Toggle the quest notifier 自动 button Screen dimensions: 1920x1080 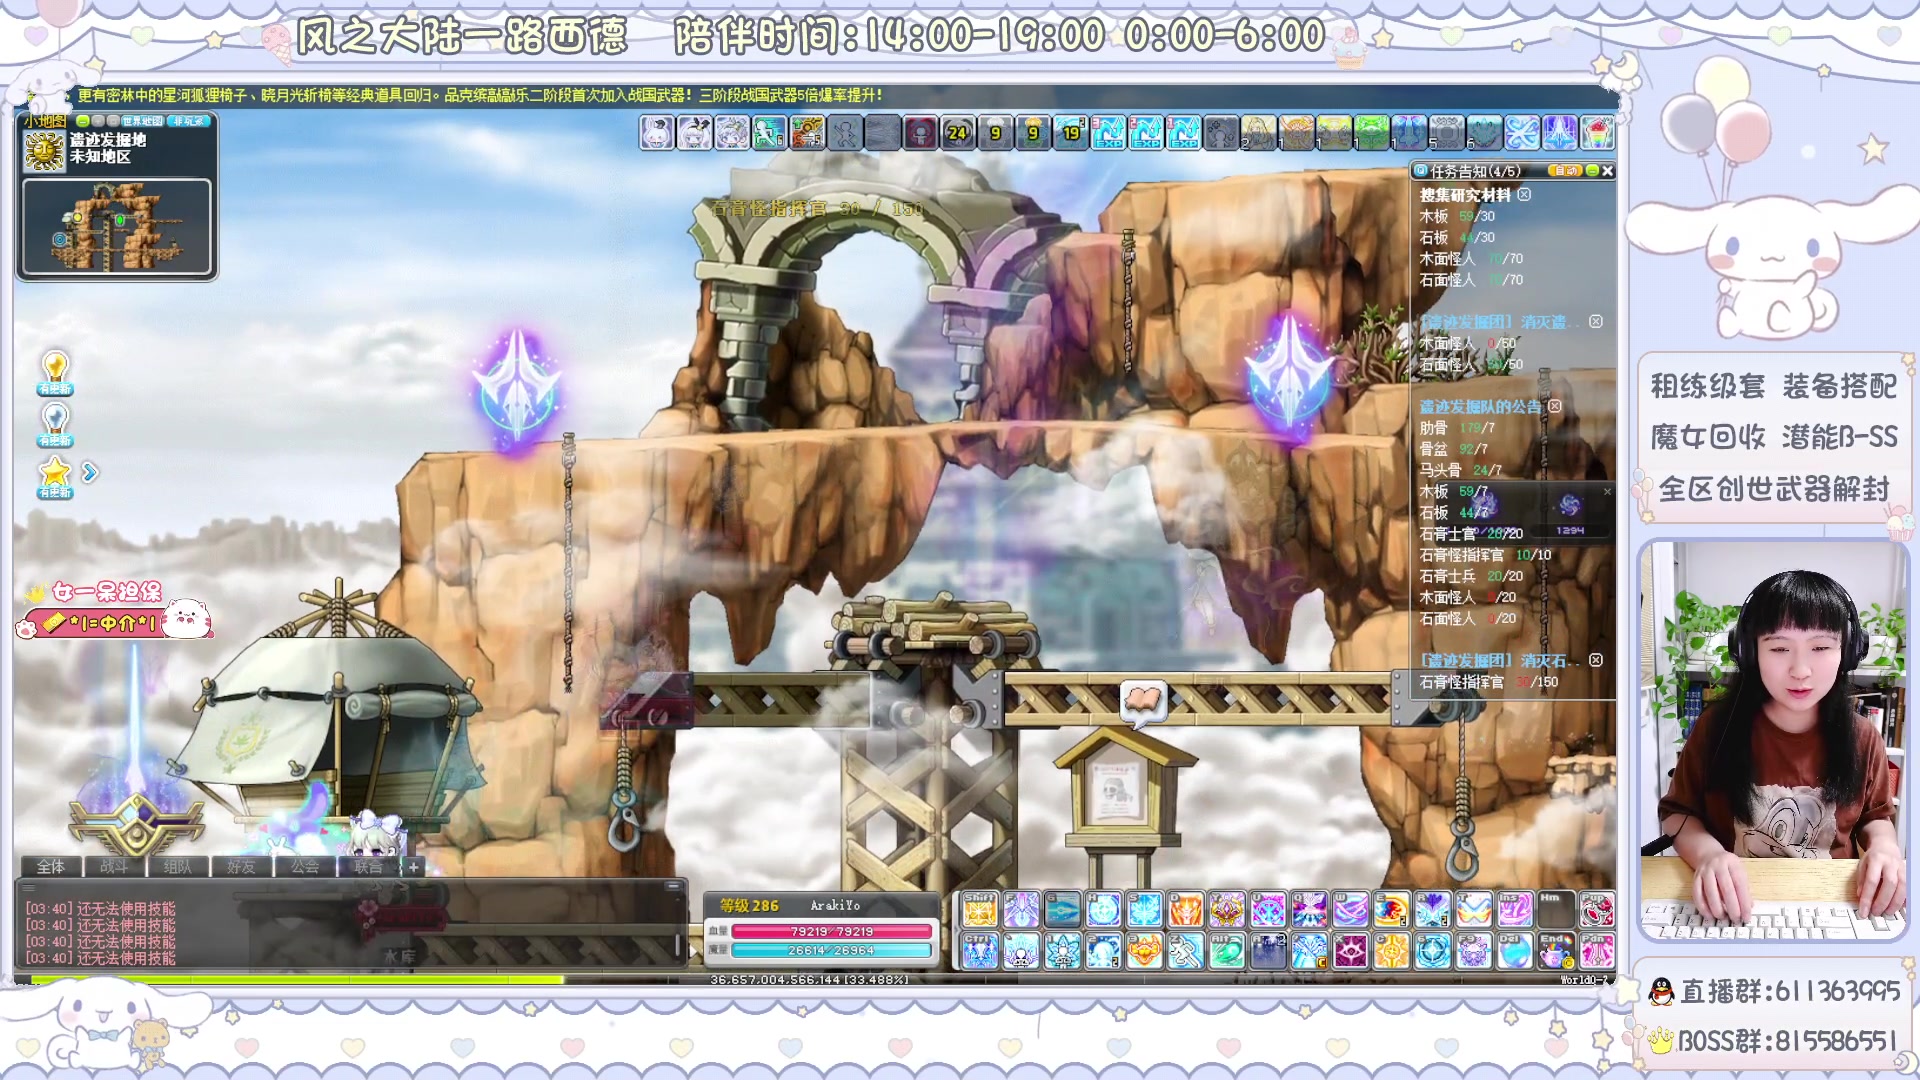tap(1565, 171)
